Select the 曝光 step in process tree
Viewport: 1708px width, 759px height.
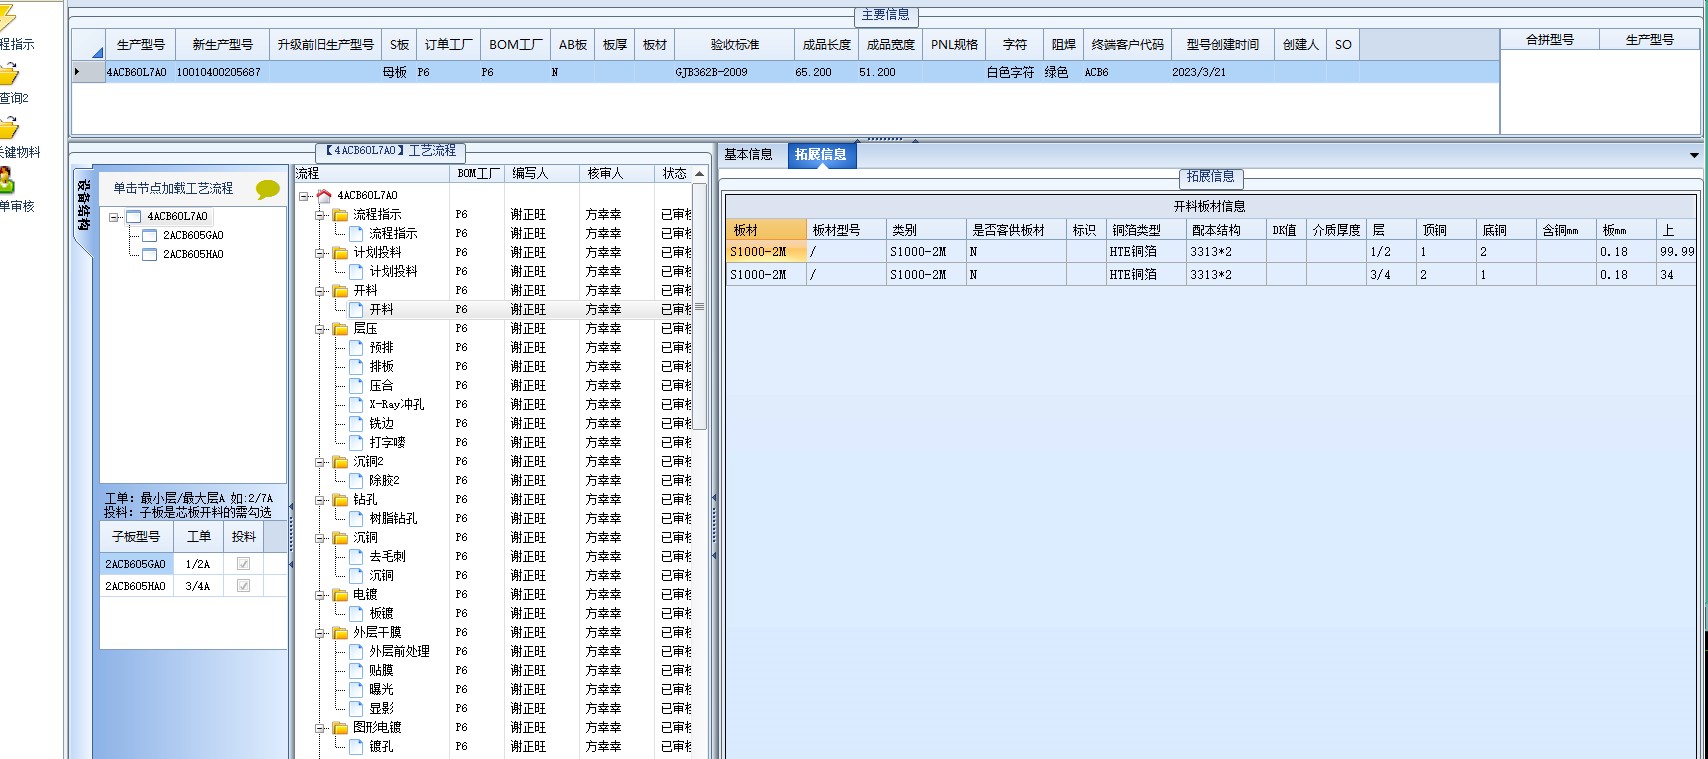(381, 690)
